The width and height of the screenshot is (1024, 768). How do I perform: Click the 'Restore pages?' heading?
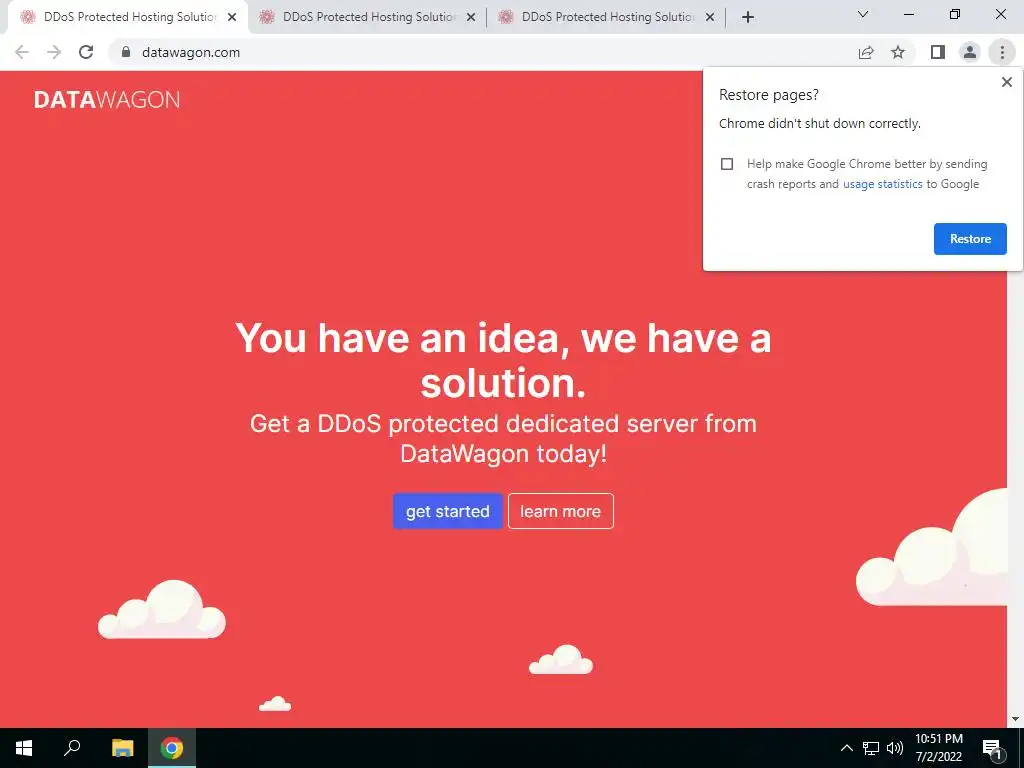(769, 95)
